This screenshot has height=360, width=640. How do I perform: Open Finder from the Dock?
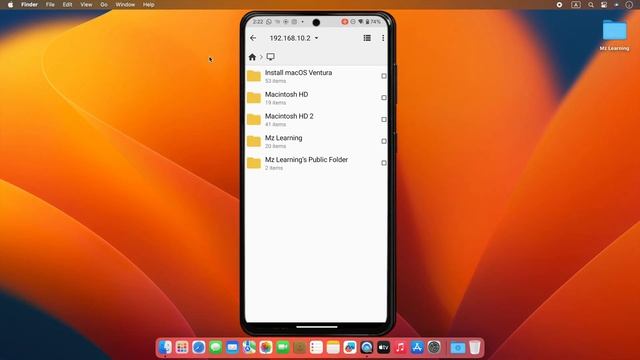pyautogui.click(x=165, y=347)
